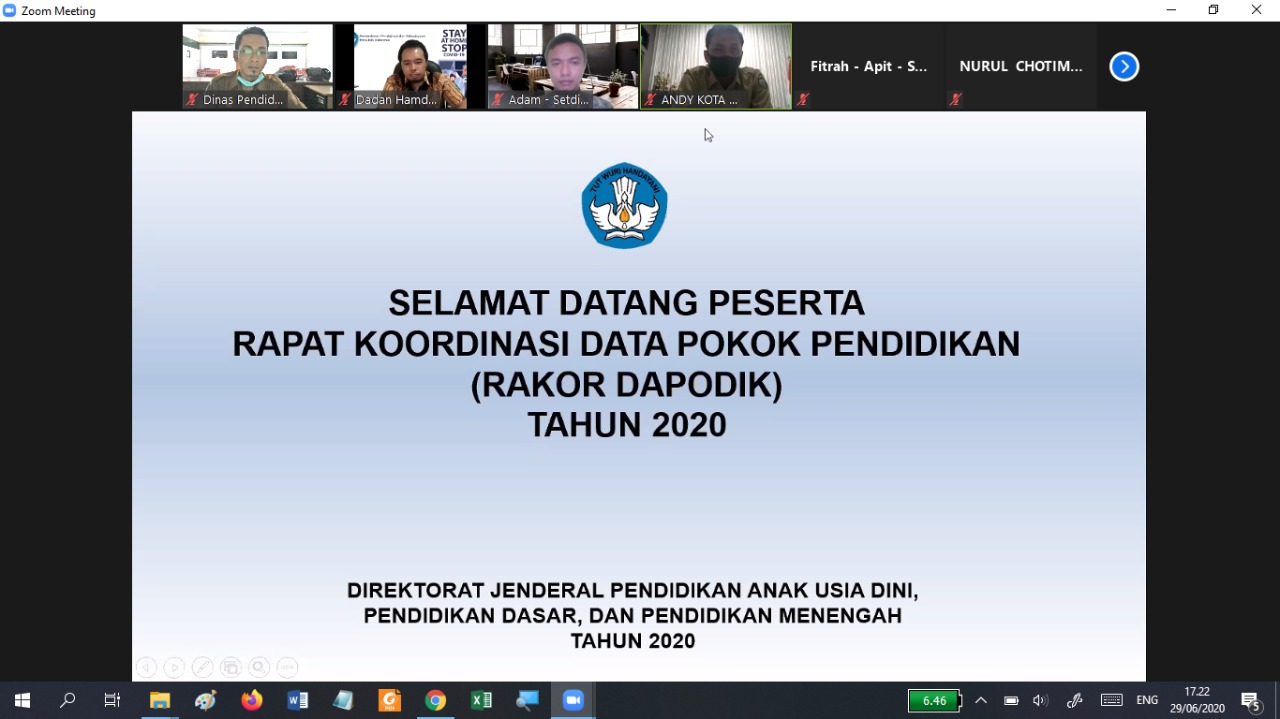Image resolution: width=1280 pixels, height=719 pixels.
Task: Click muted microphone icon on Fitrah tile
Action: (803, 99)
